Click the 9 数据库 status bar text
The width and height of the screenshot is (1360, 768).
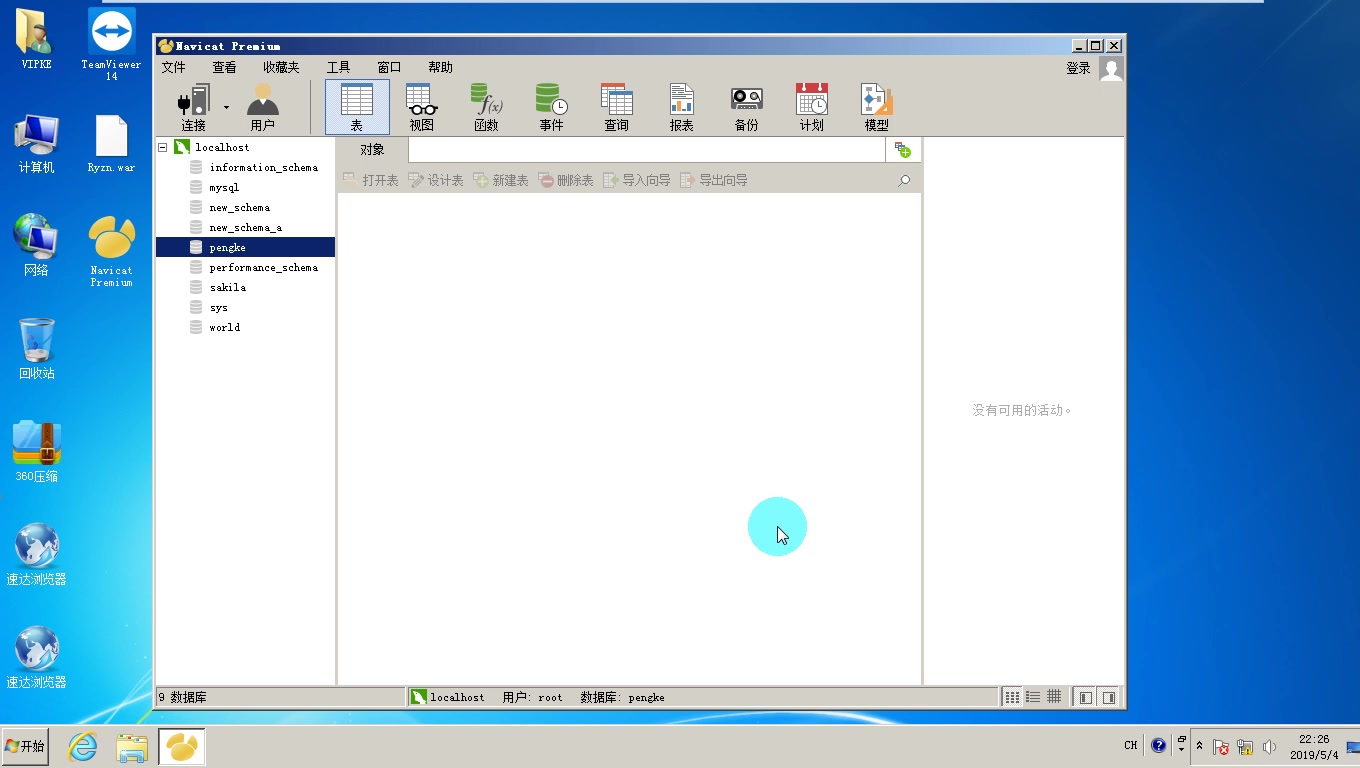[x=182, y=697]
